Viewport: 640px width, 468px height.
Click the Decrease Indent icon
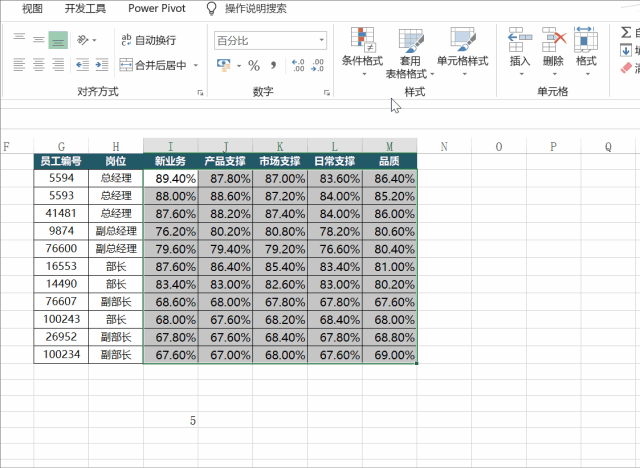(83, 65)
